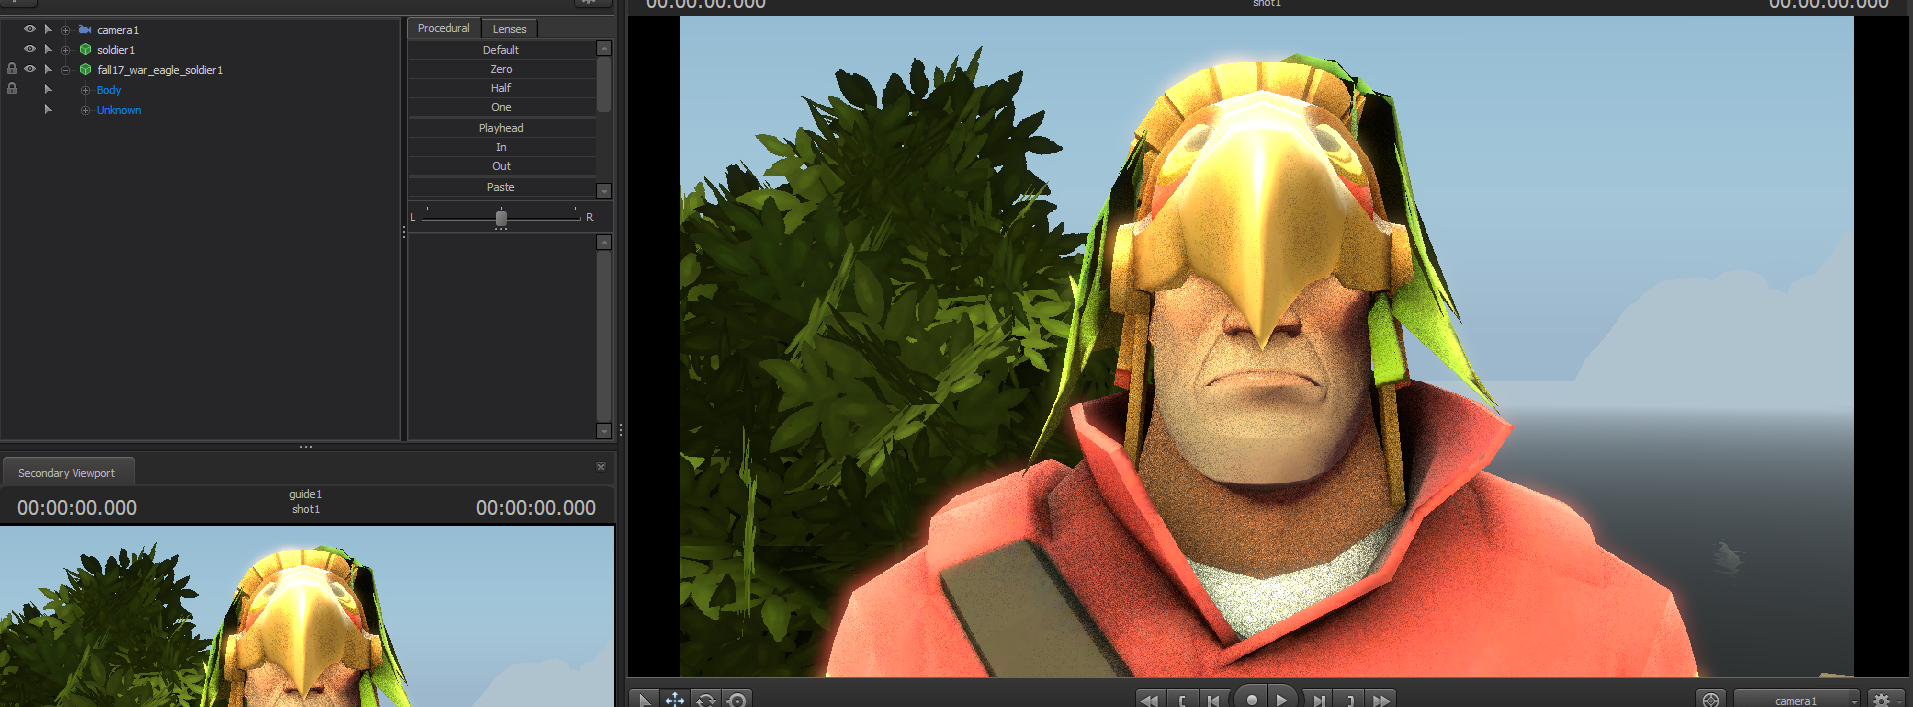Screen dimensions: 1913x707
Task: Click the selection arrow on the fall17_war_eagle_soldier1 row
Action: point(48,69)
